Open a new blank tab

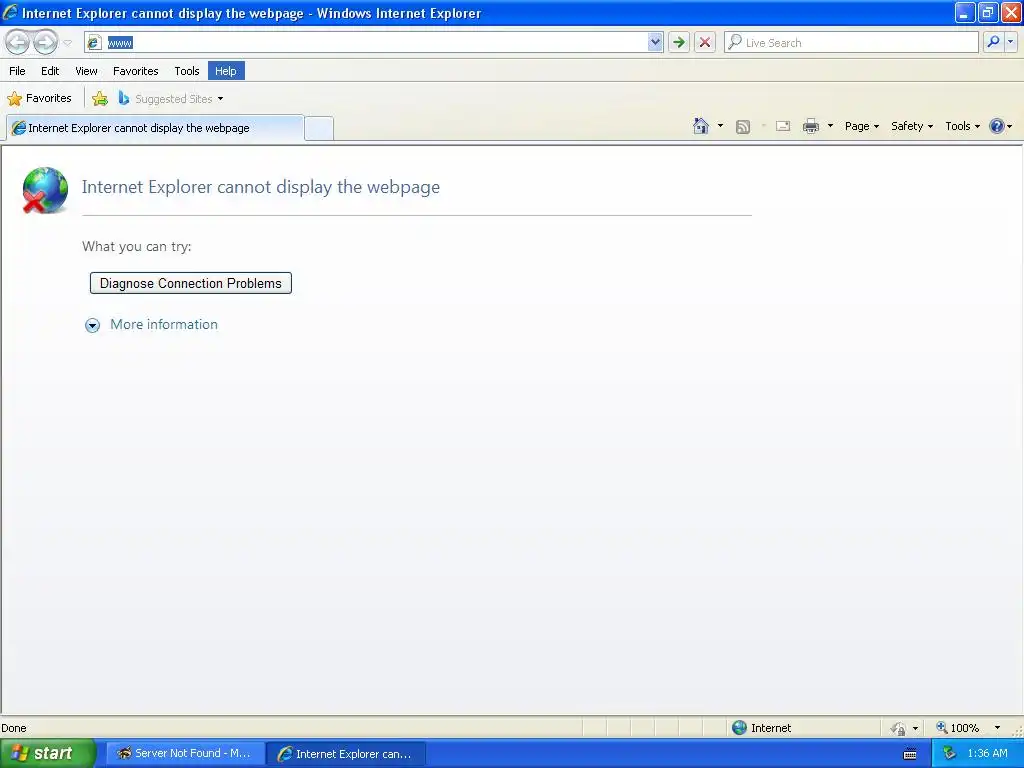tap(319, 128)
